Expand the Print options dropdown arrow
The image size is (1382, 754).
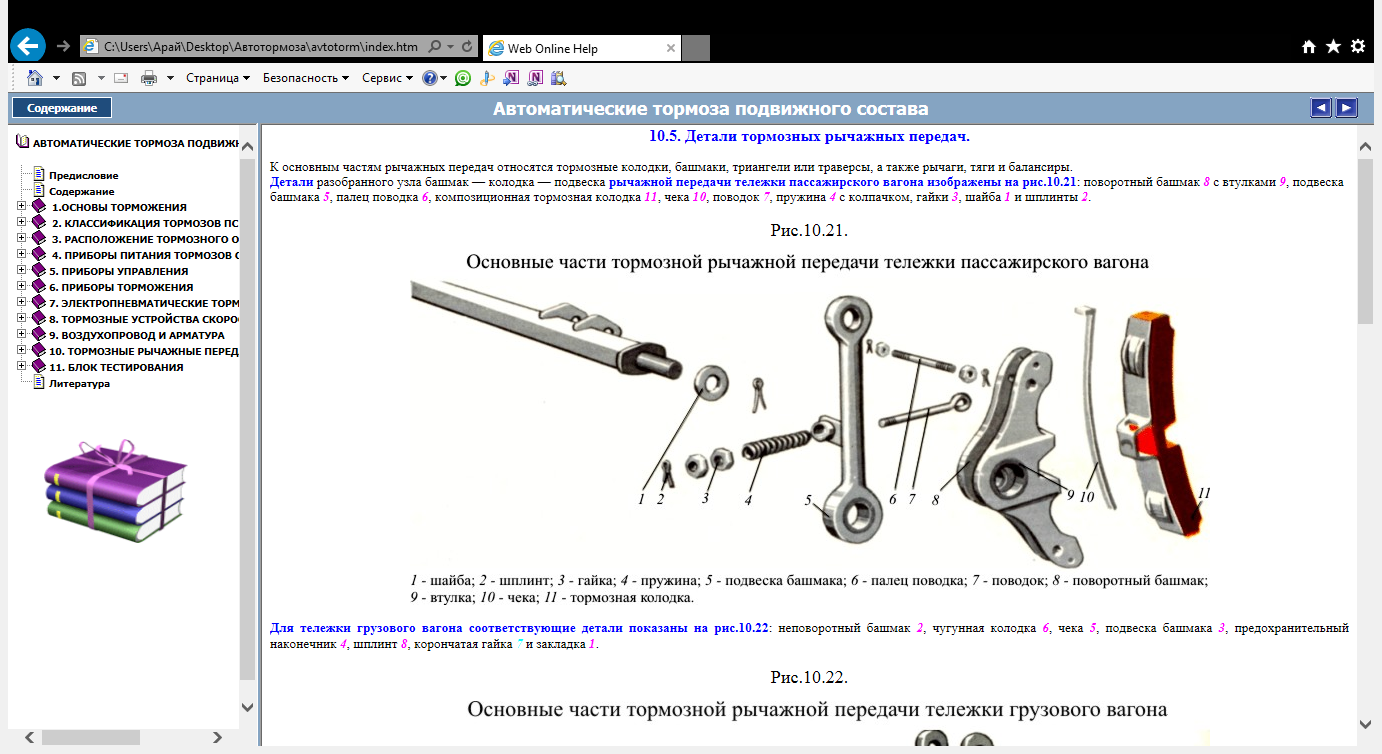170,78
